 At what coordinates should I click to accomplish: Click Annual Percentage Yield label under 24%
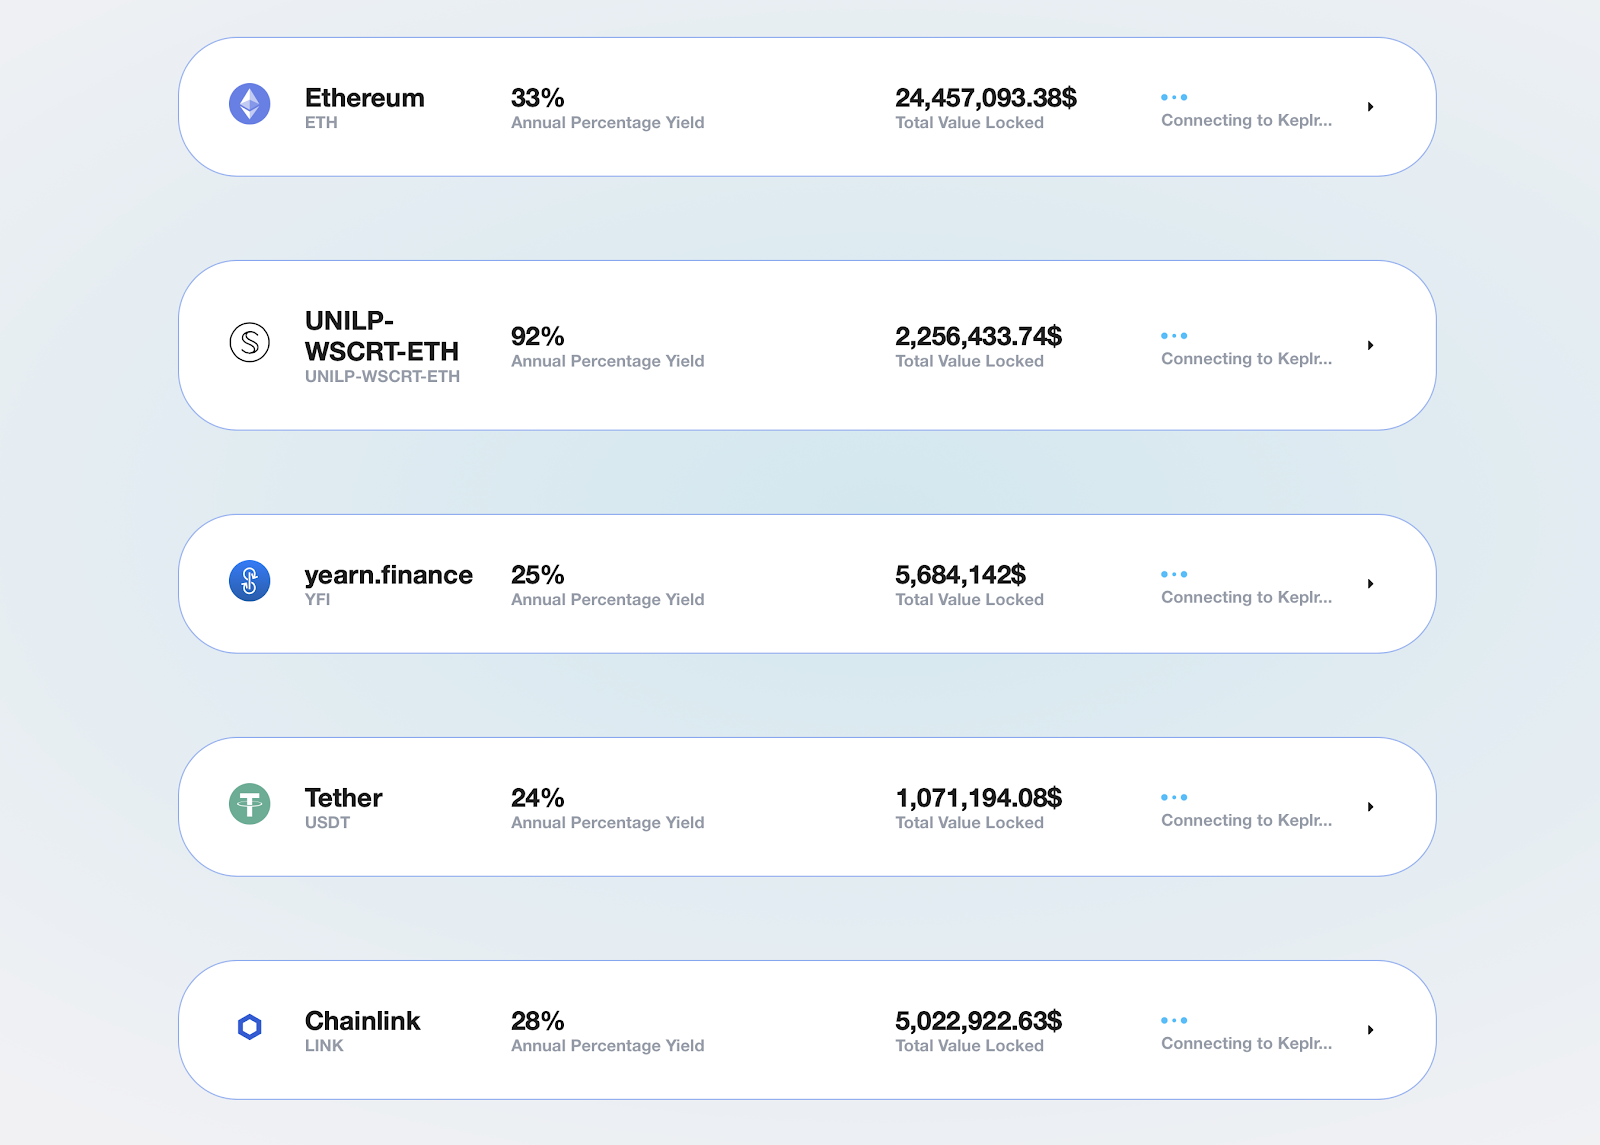(608, 823)
